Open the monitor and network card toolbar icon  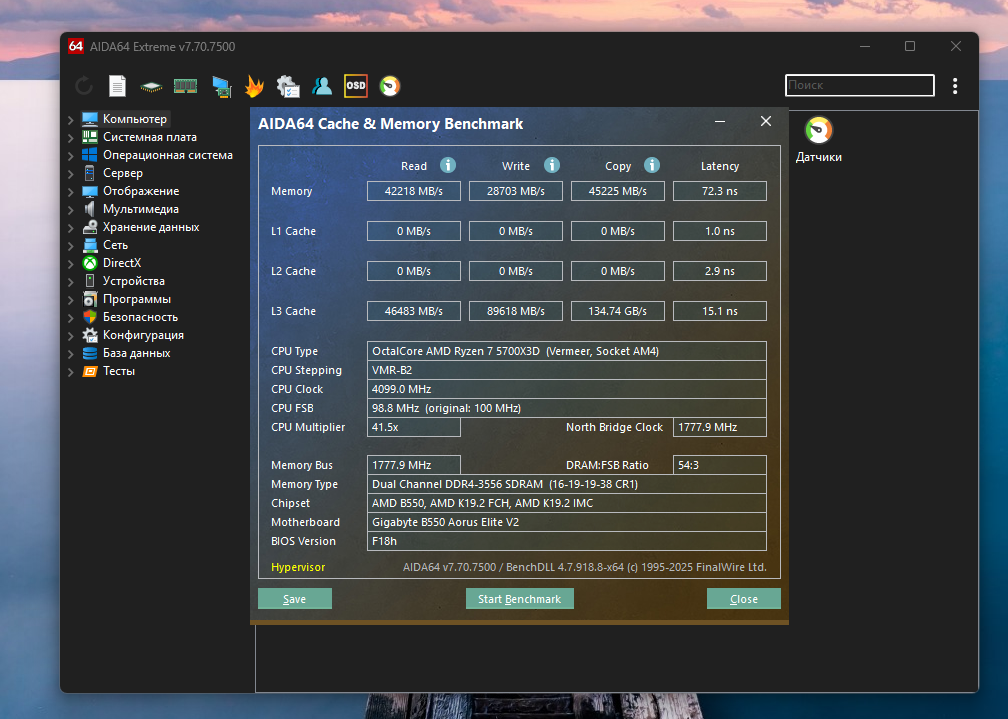(x=221, y=86)
